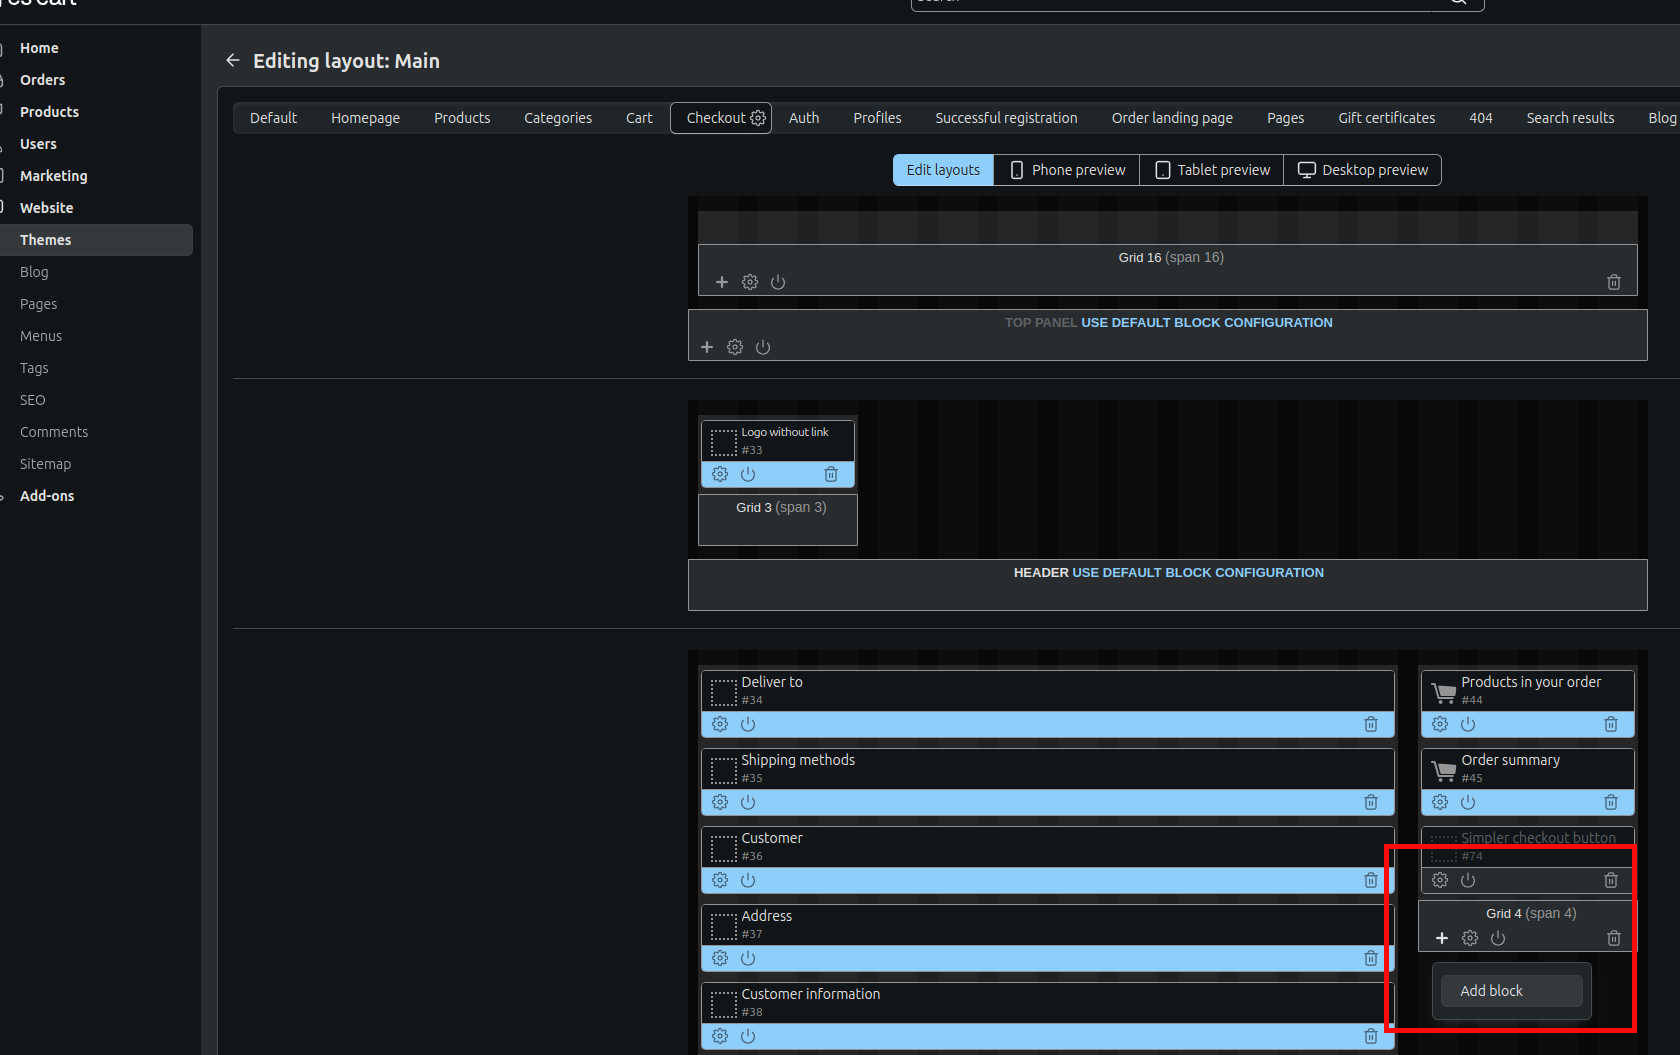Viewport: 1680px width, 1055px height.
Task: Toggle power on Customer information block
Action: click(748, 1036)
